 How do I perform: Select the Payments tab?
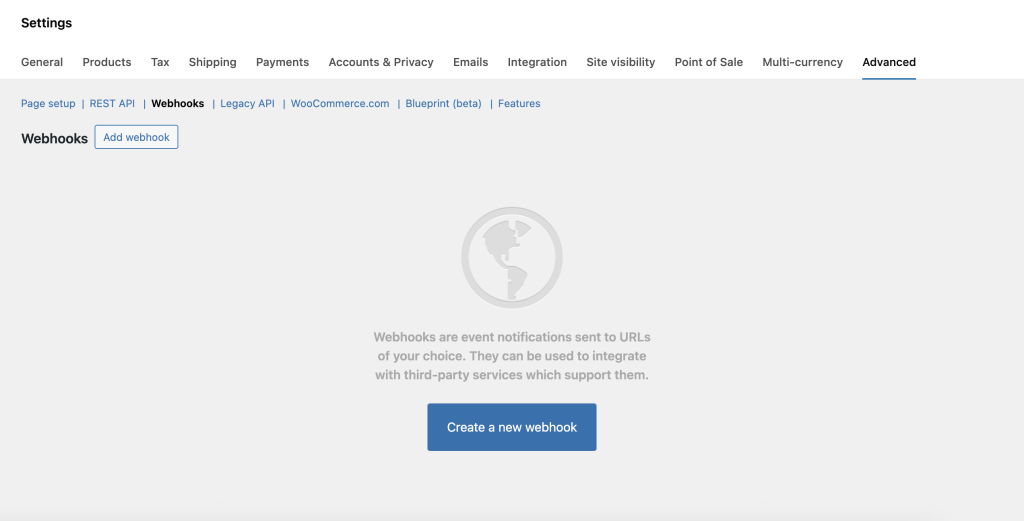(x=282, y=62)
